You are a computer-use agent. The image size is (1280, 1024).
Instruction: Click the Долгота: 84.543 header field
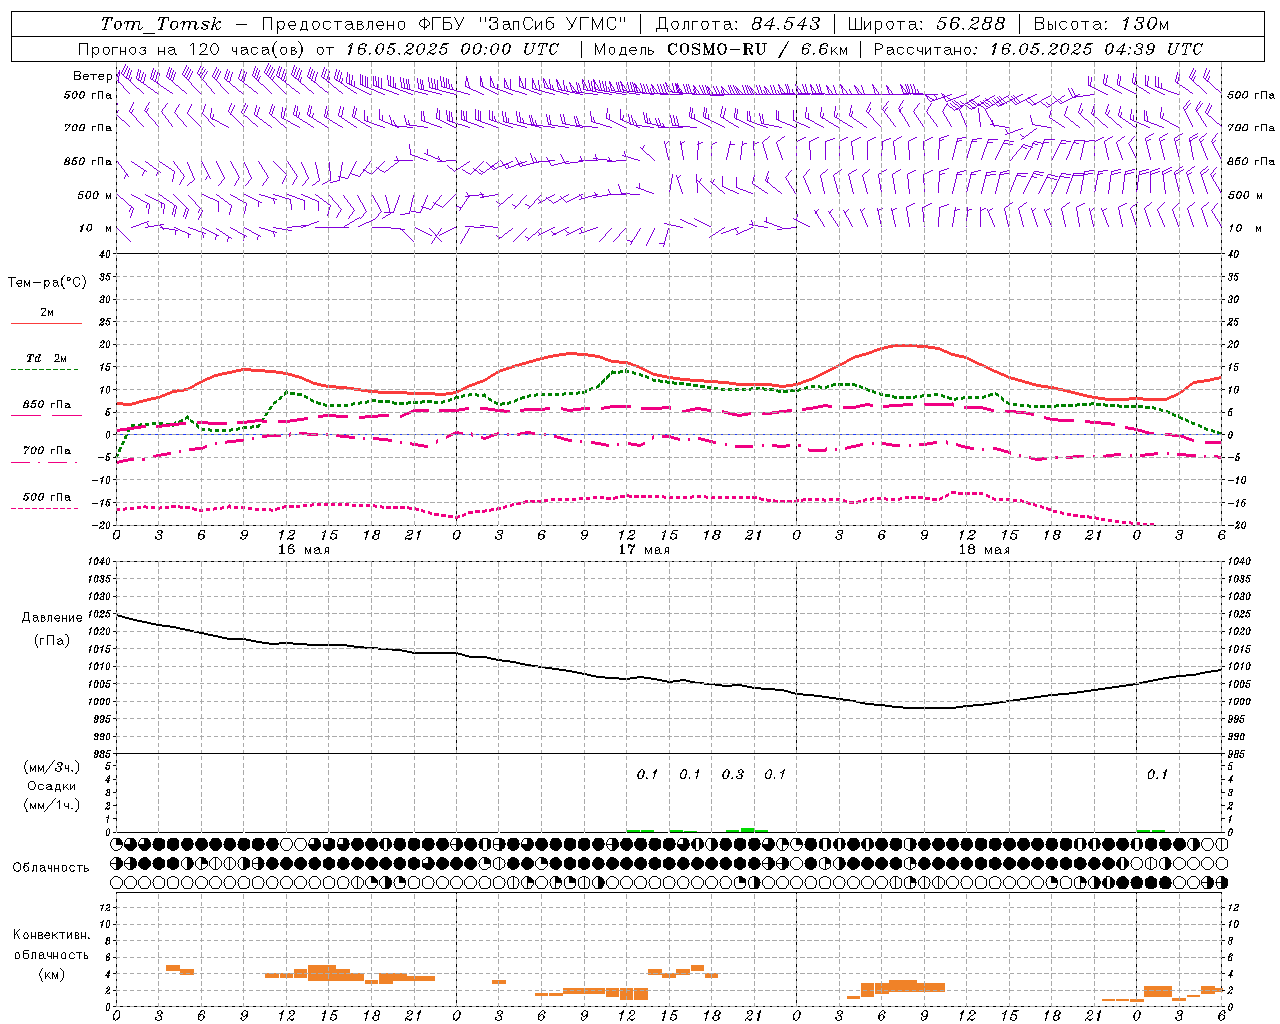tap(738, 24)
